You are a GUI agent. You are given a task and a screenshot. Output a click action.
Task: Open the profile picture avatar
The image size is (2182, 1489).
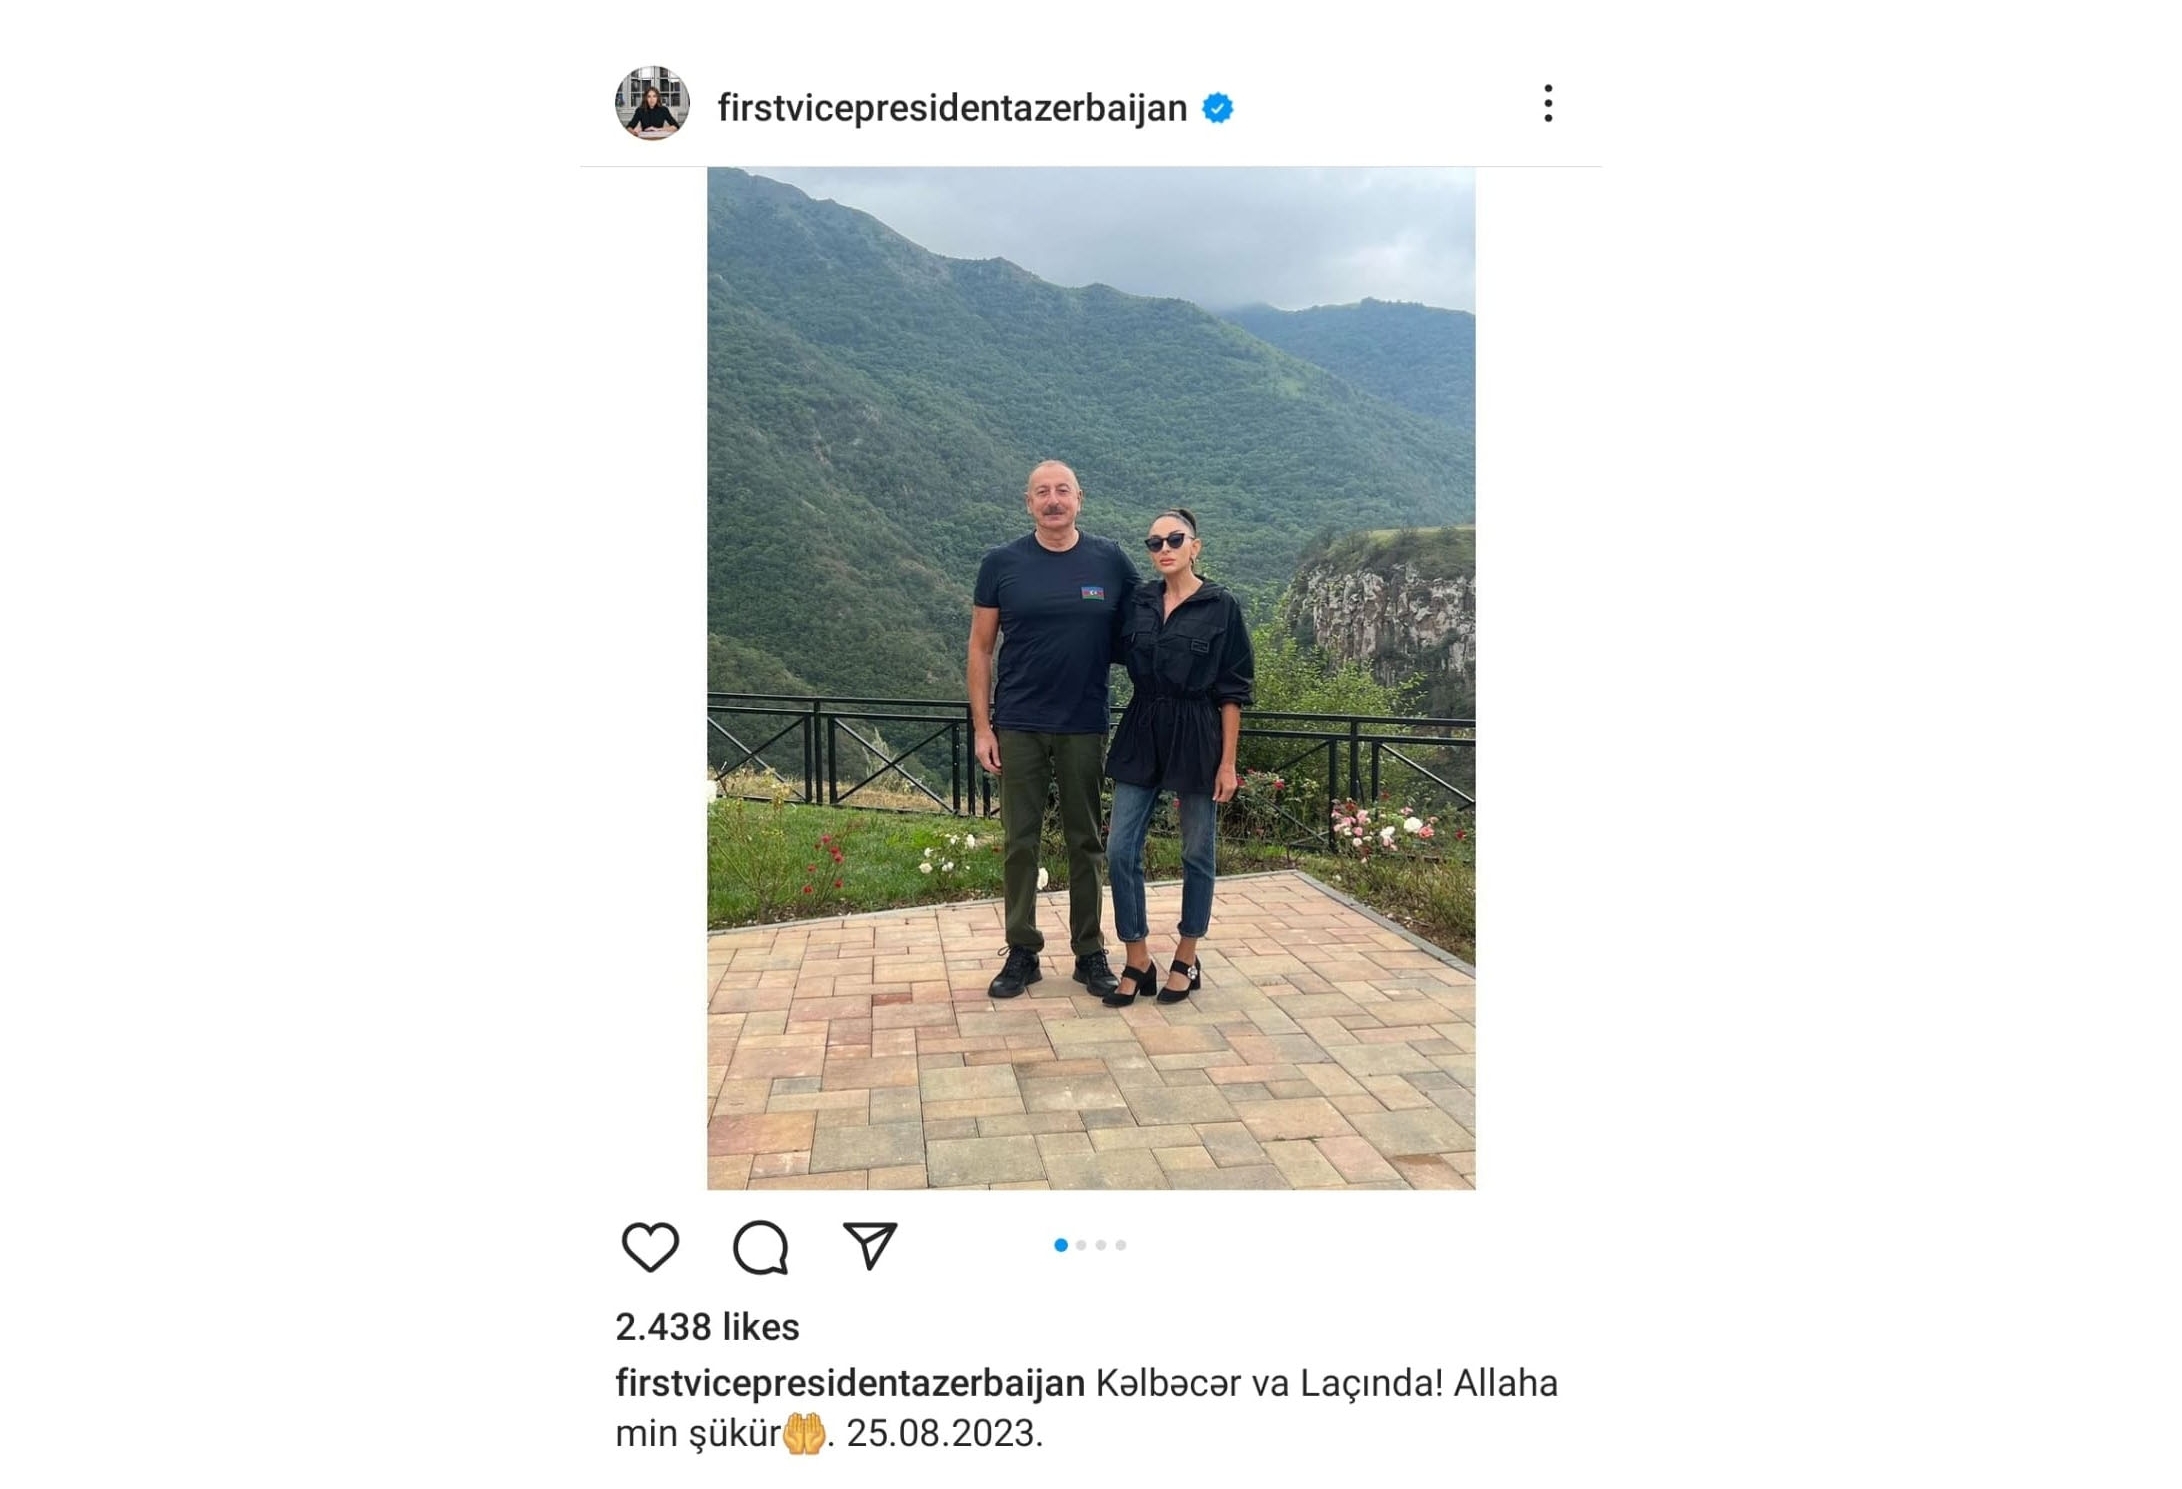pos(652,103)
